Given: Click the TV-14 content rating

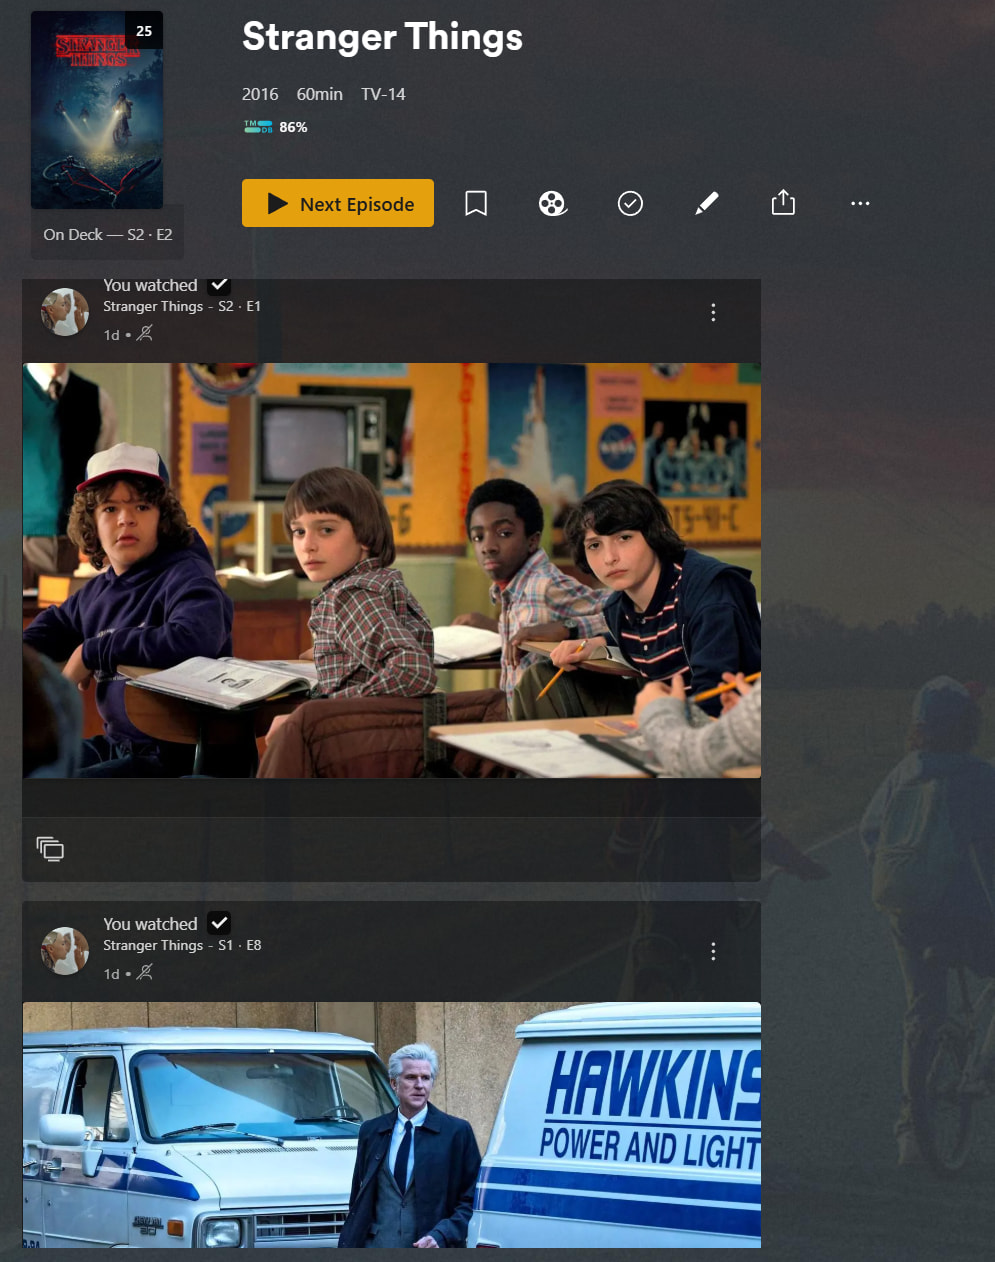Looking at the screenshot, I should (383, 94).
